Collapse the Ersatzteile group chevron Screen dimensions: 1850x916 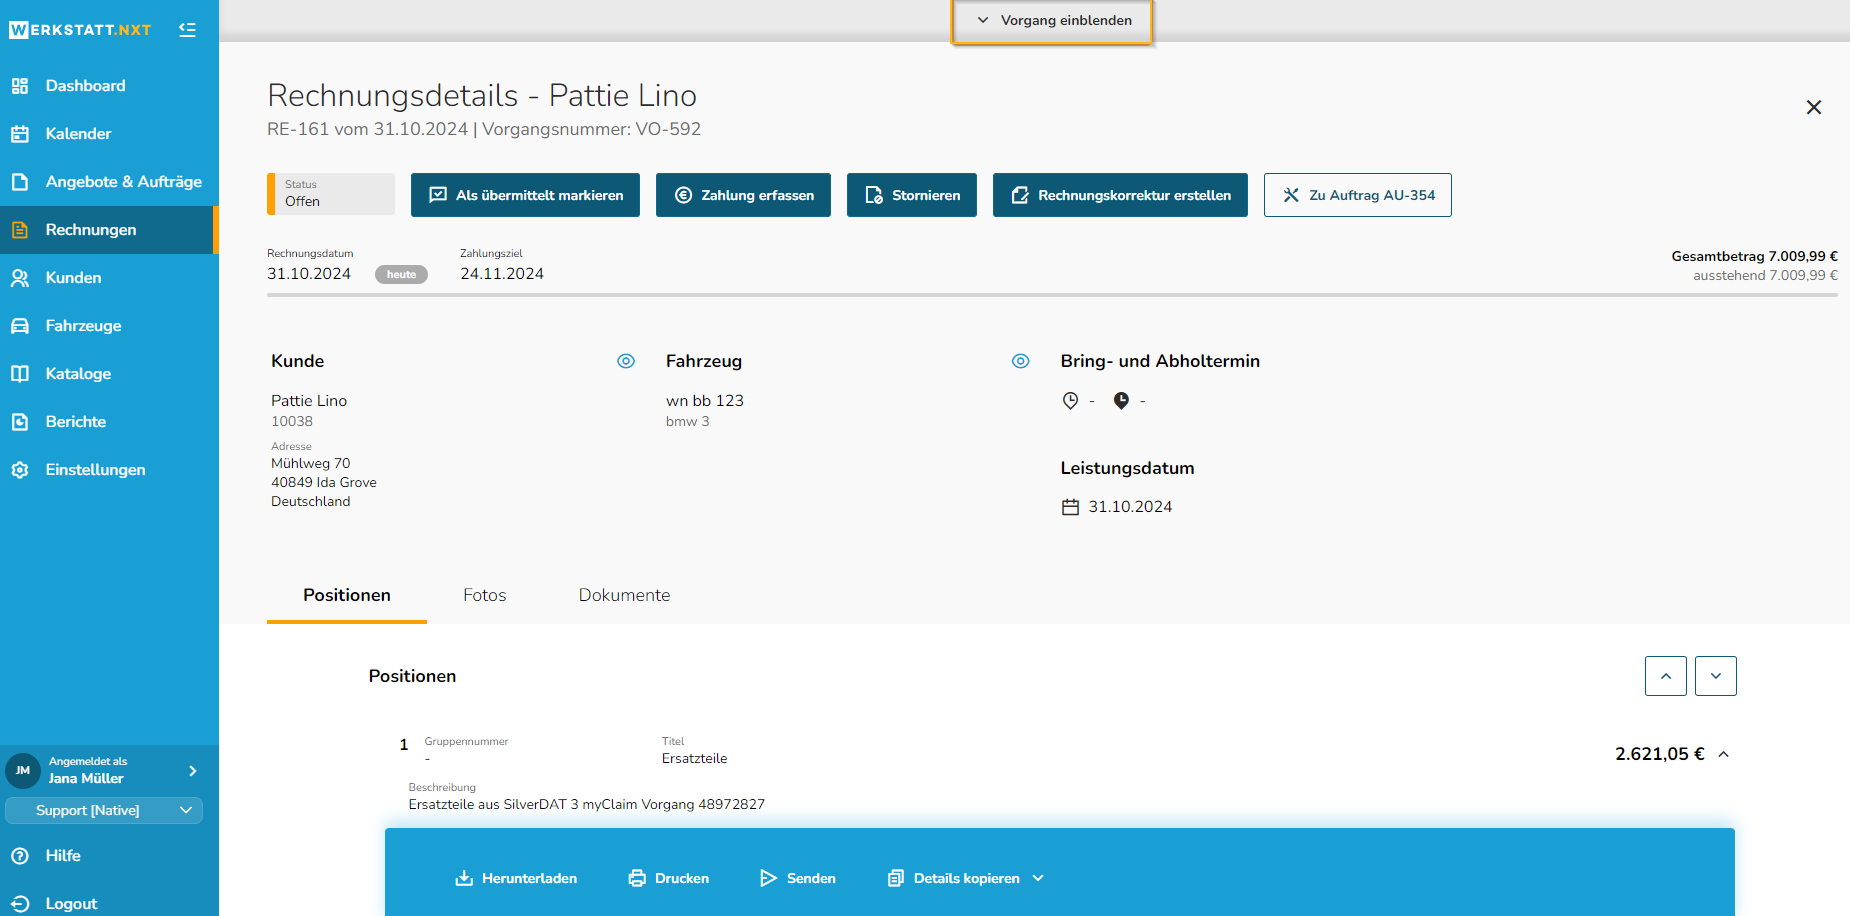[x=1724, y=755]
